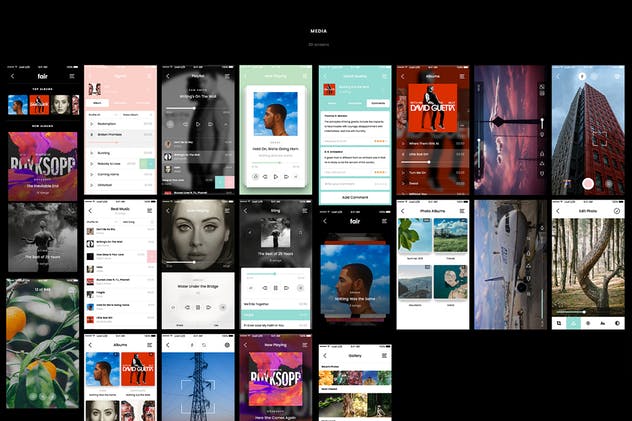Tap back arrow on Top Albums screen
This screenshot has height=421, width=632.
[12, 76]
